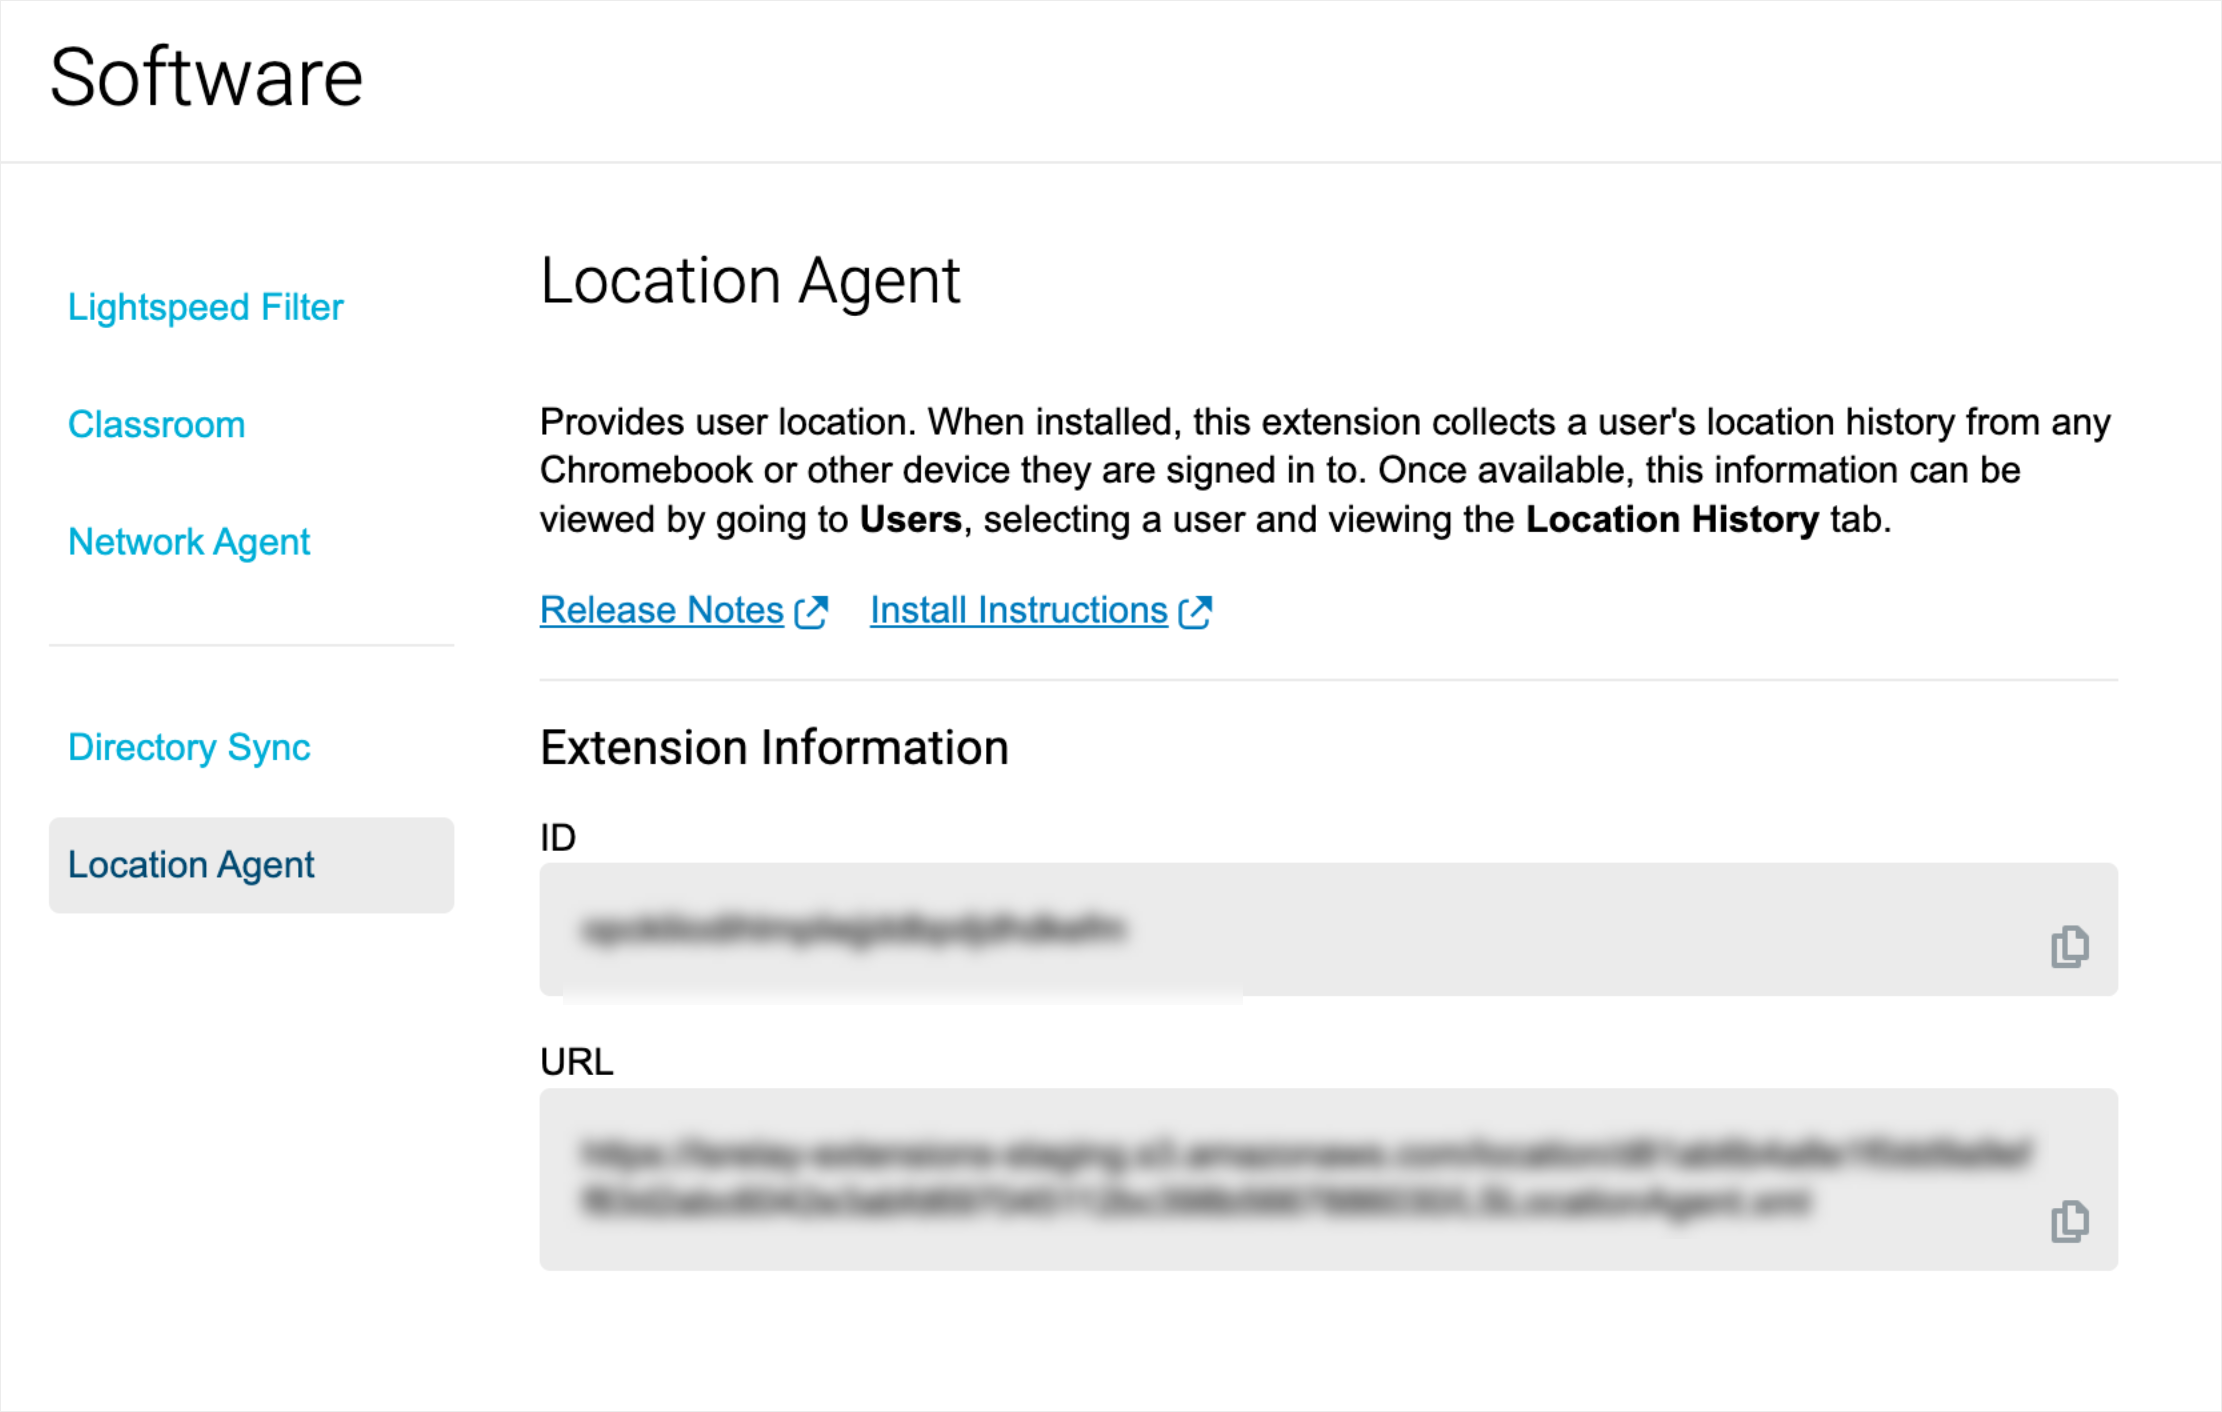Navigate to Network Agent
Image resolution: width=2222 pixels, height=1412 pixels.
click(189, 542)
